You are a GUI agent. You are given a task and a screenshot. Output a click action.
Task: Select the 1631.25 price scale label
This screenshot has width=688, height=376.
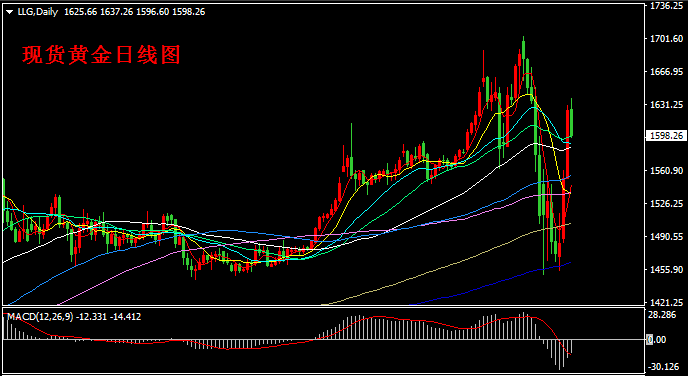(x=666, y=105)
